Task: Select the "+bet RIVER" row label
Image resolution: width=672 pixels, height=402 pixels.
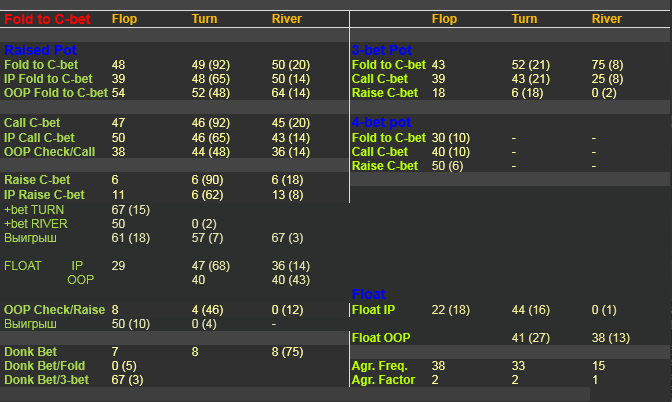Action: pyautogui.click(x=36, y=223)
